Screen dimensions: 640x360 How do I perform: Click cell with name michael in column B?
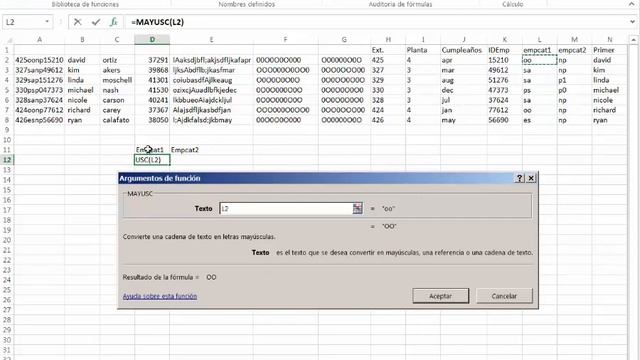(82, 90)
